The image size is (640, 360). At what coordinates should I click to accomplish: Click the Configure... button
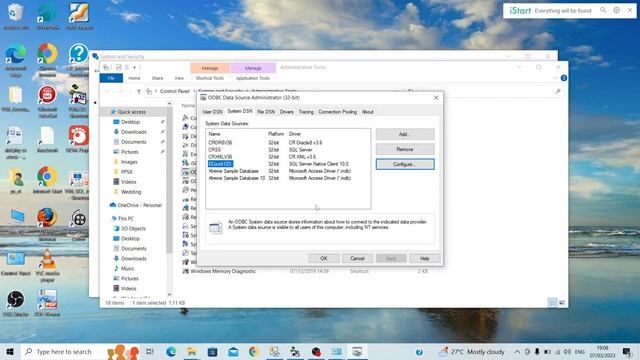coord(405,164)
